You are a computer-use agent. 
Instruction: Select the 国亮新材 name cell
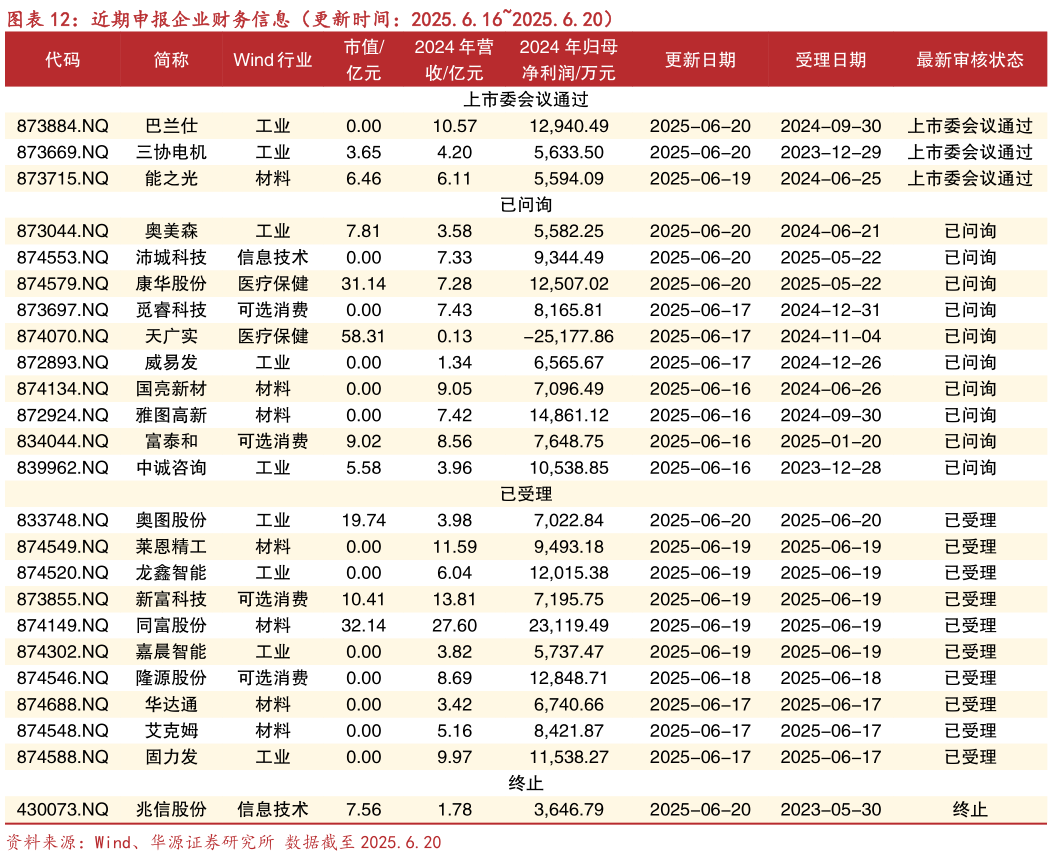click(x=171, y=389)
